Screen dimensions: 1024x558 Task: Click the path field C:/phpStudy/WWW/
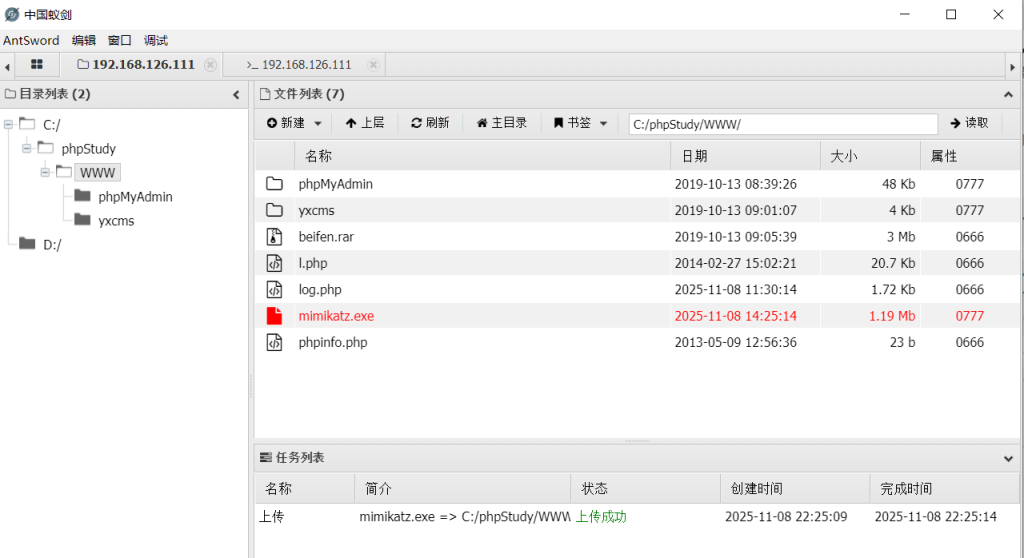(782, 124)
